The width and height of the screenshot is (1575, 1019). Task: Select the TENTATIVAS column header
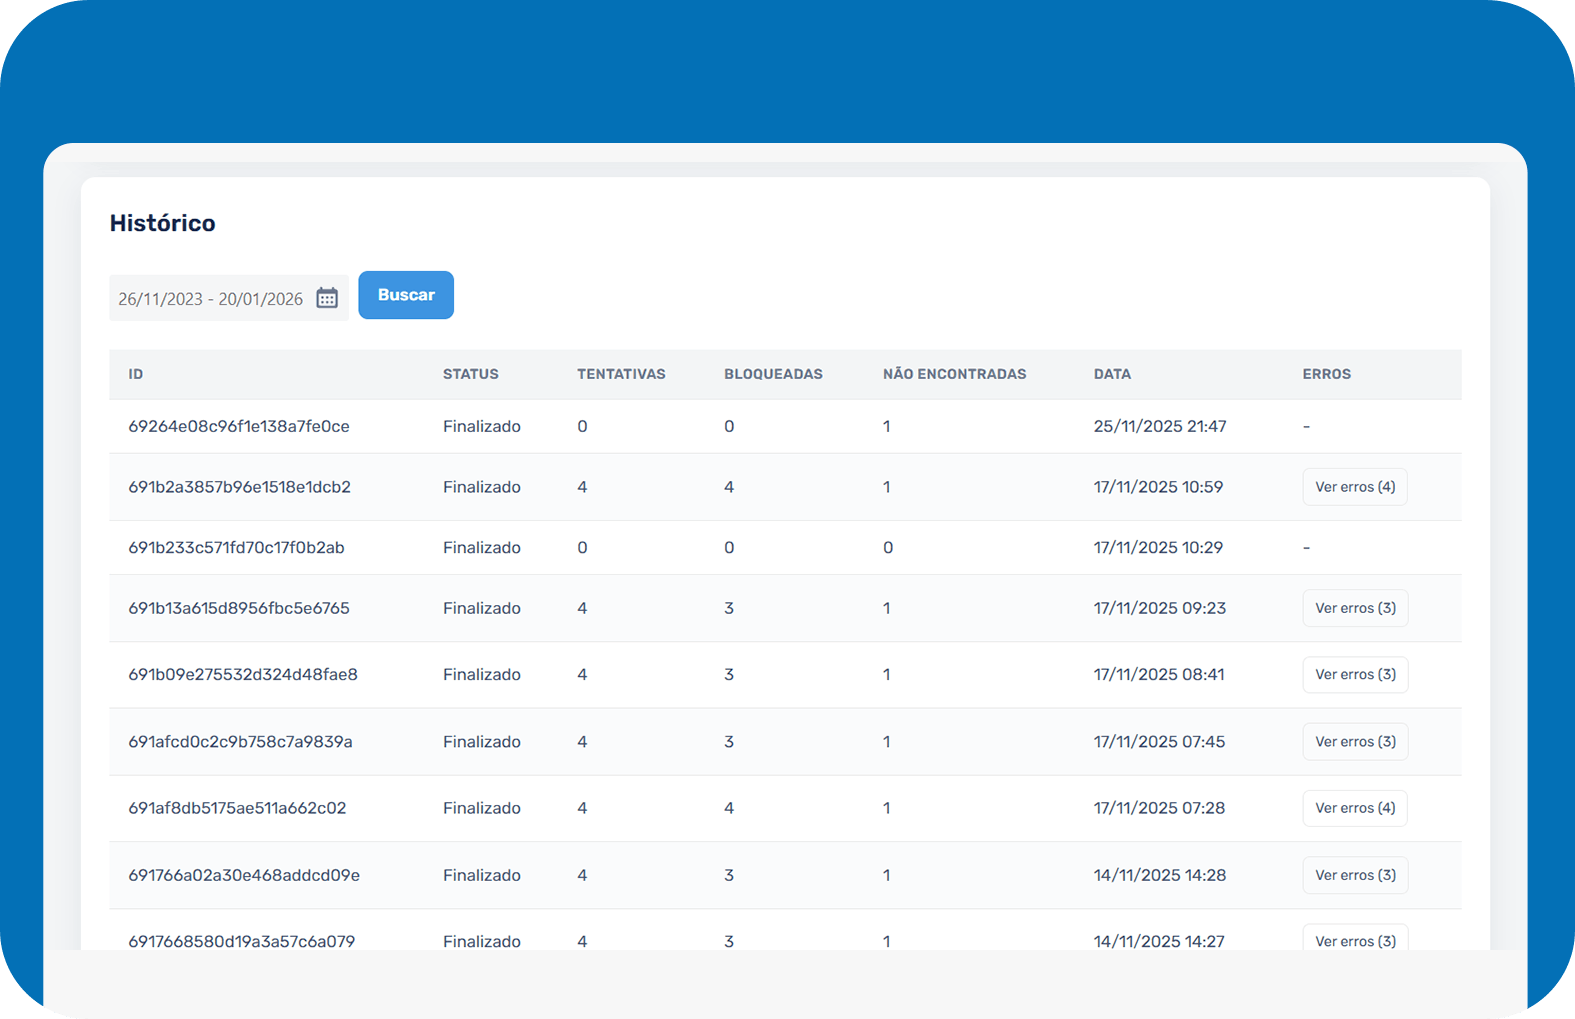tap(621, 374)
